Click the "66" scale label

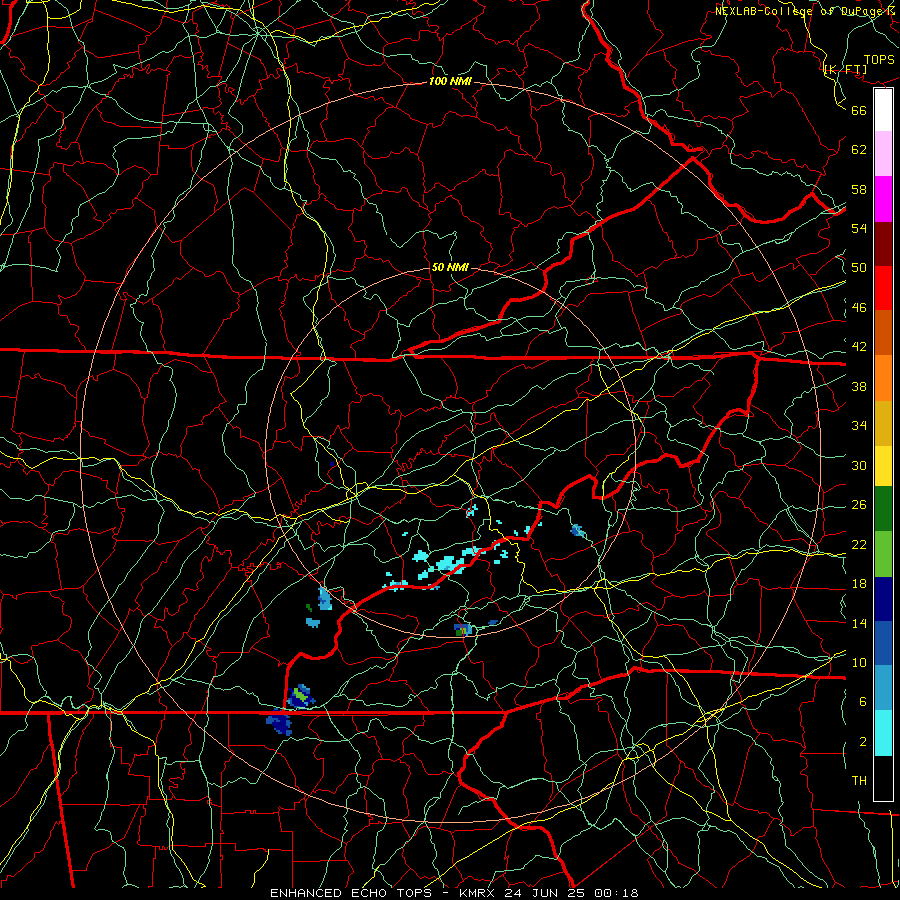tap(859, 110)
